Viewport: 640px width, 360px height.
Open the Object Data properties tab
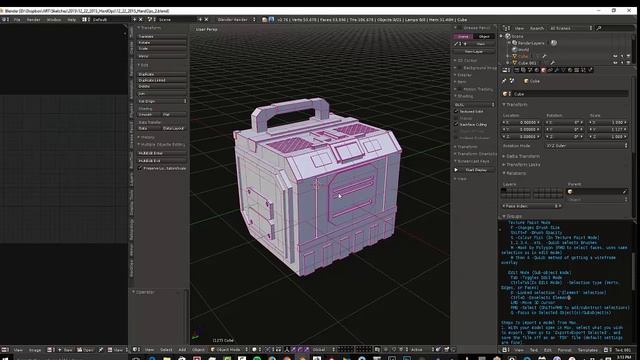pos(563,70)
